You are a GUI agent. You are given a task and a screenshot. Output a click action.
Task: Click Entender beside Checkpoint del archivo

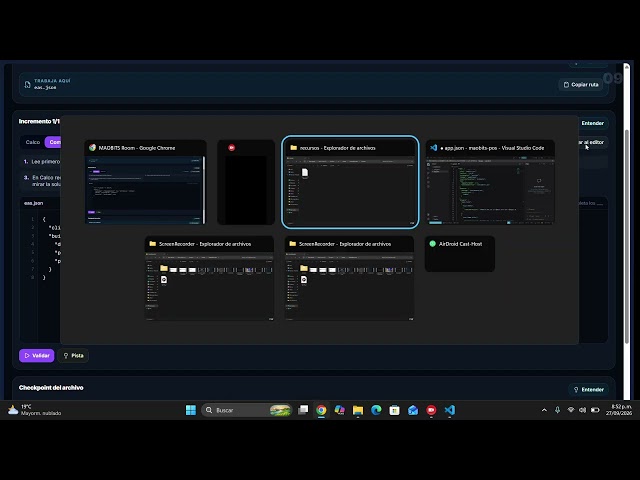(588, 389)
